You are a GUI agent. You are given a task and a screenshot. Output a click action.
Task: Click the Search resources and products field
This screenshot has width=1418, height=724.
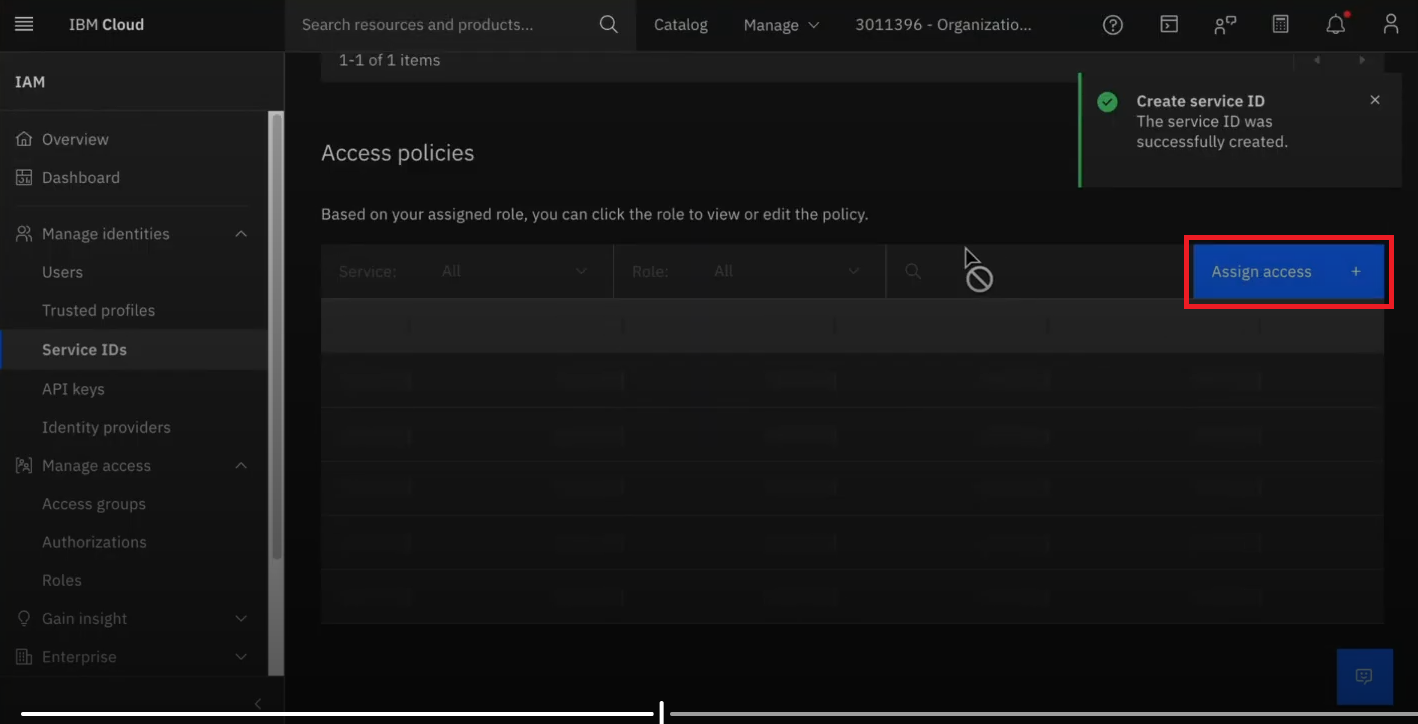[x=440, y=25]
